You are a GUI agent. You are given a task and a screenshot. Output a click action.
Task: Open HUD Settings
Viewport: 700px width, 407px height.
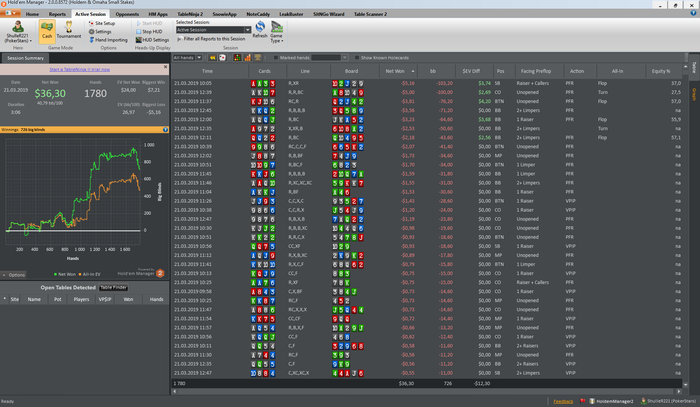pyautogui.click(x=152, y=40)
